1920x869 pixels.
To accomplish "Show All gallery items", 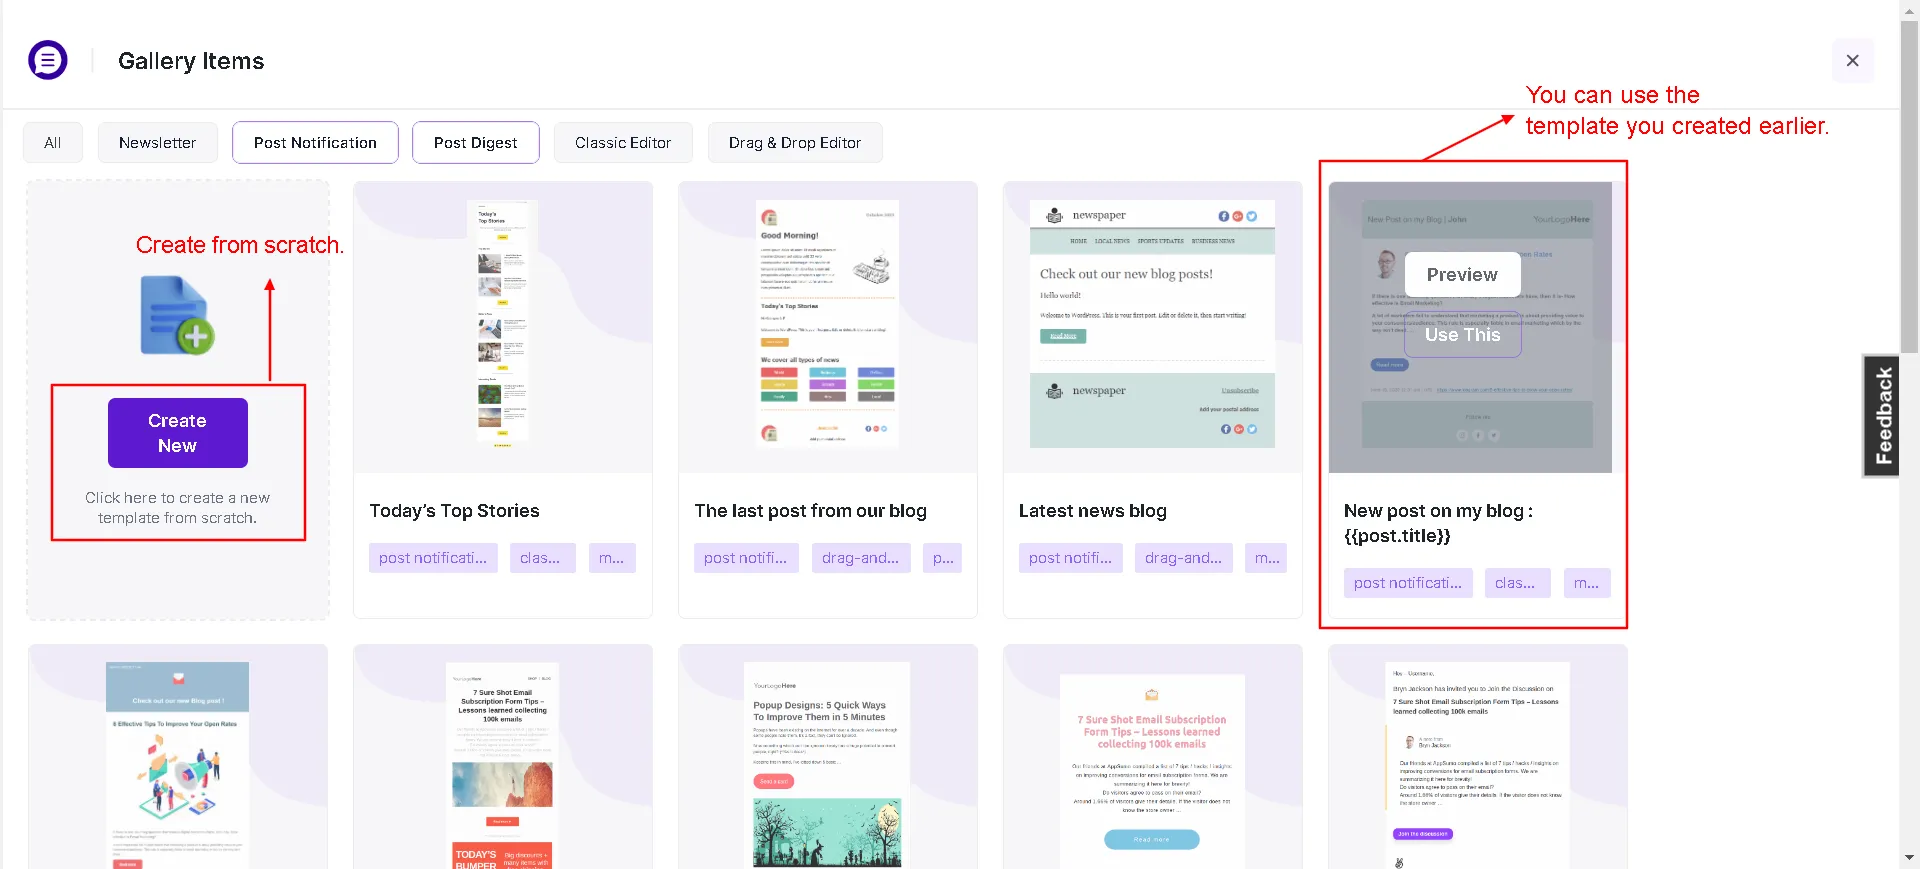I will pos(53,143).
